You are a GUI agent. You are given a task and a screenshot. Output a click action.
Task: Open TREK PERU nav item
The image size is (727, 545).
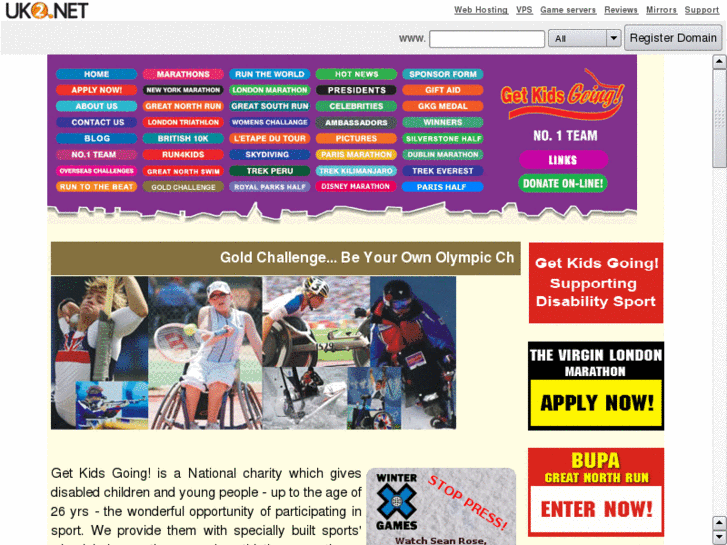(x=269, y=171)
